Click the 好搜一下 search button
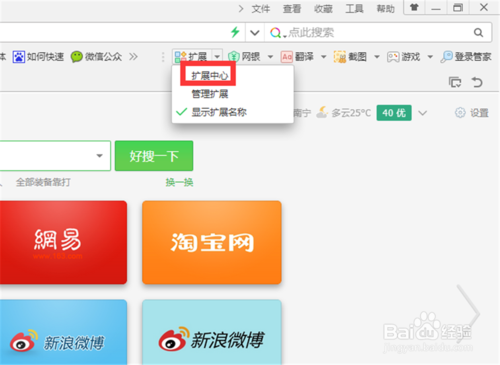This screenshot has height=365, width=500. (154, 156)
